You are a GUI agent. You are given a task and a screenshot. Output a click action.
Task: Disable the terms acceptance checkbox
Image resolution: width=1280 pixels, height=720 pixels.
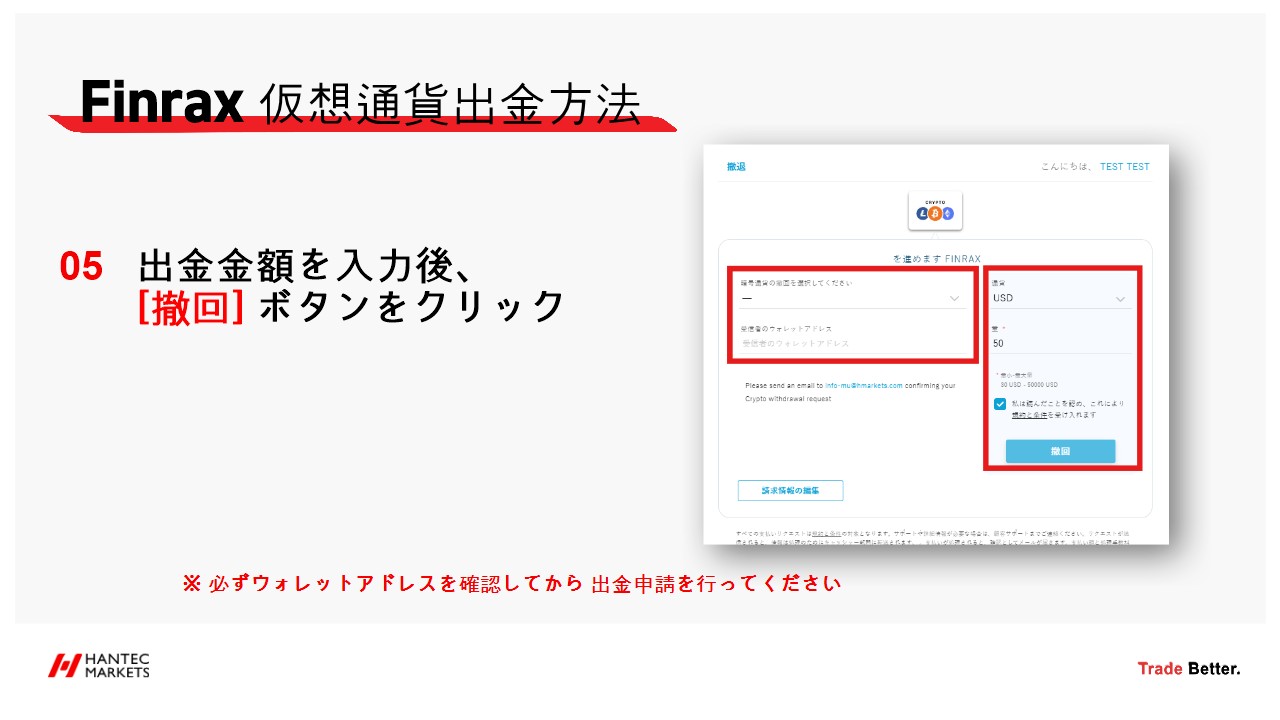[1001, 403]
